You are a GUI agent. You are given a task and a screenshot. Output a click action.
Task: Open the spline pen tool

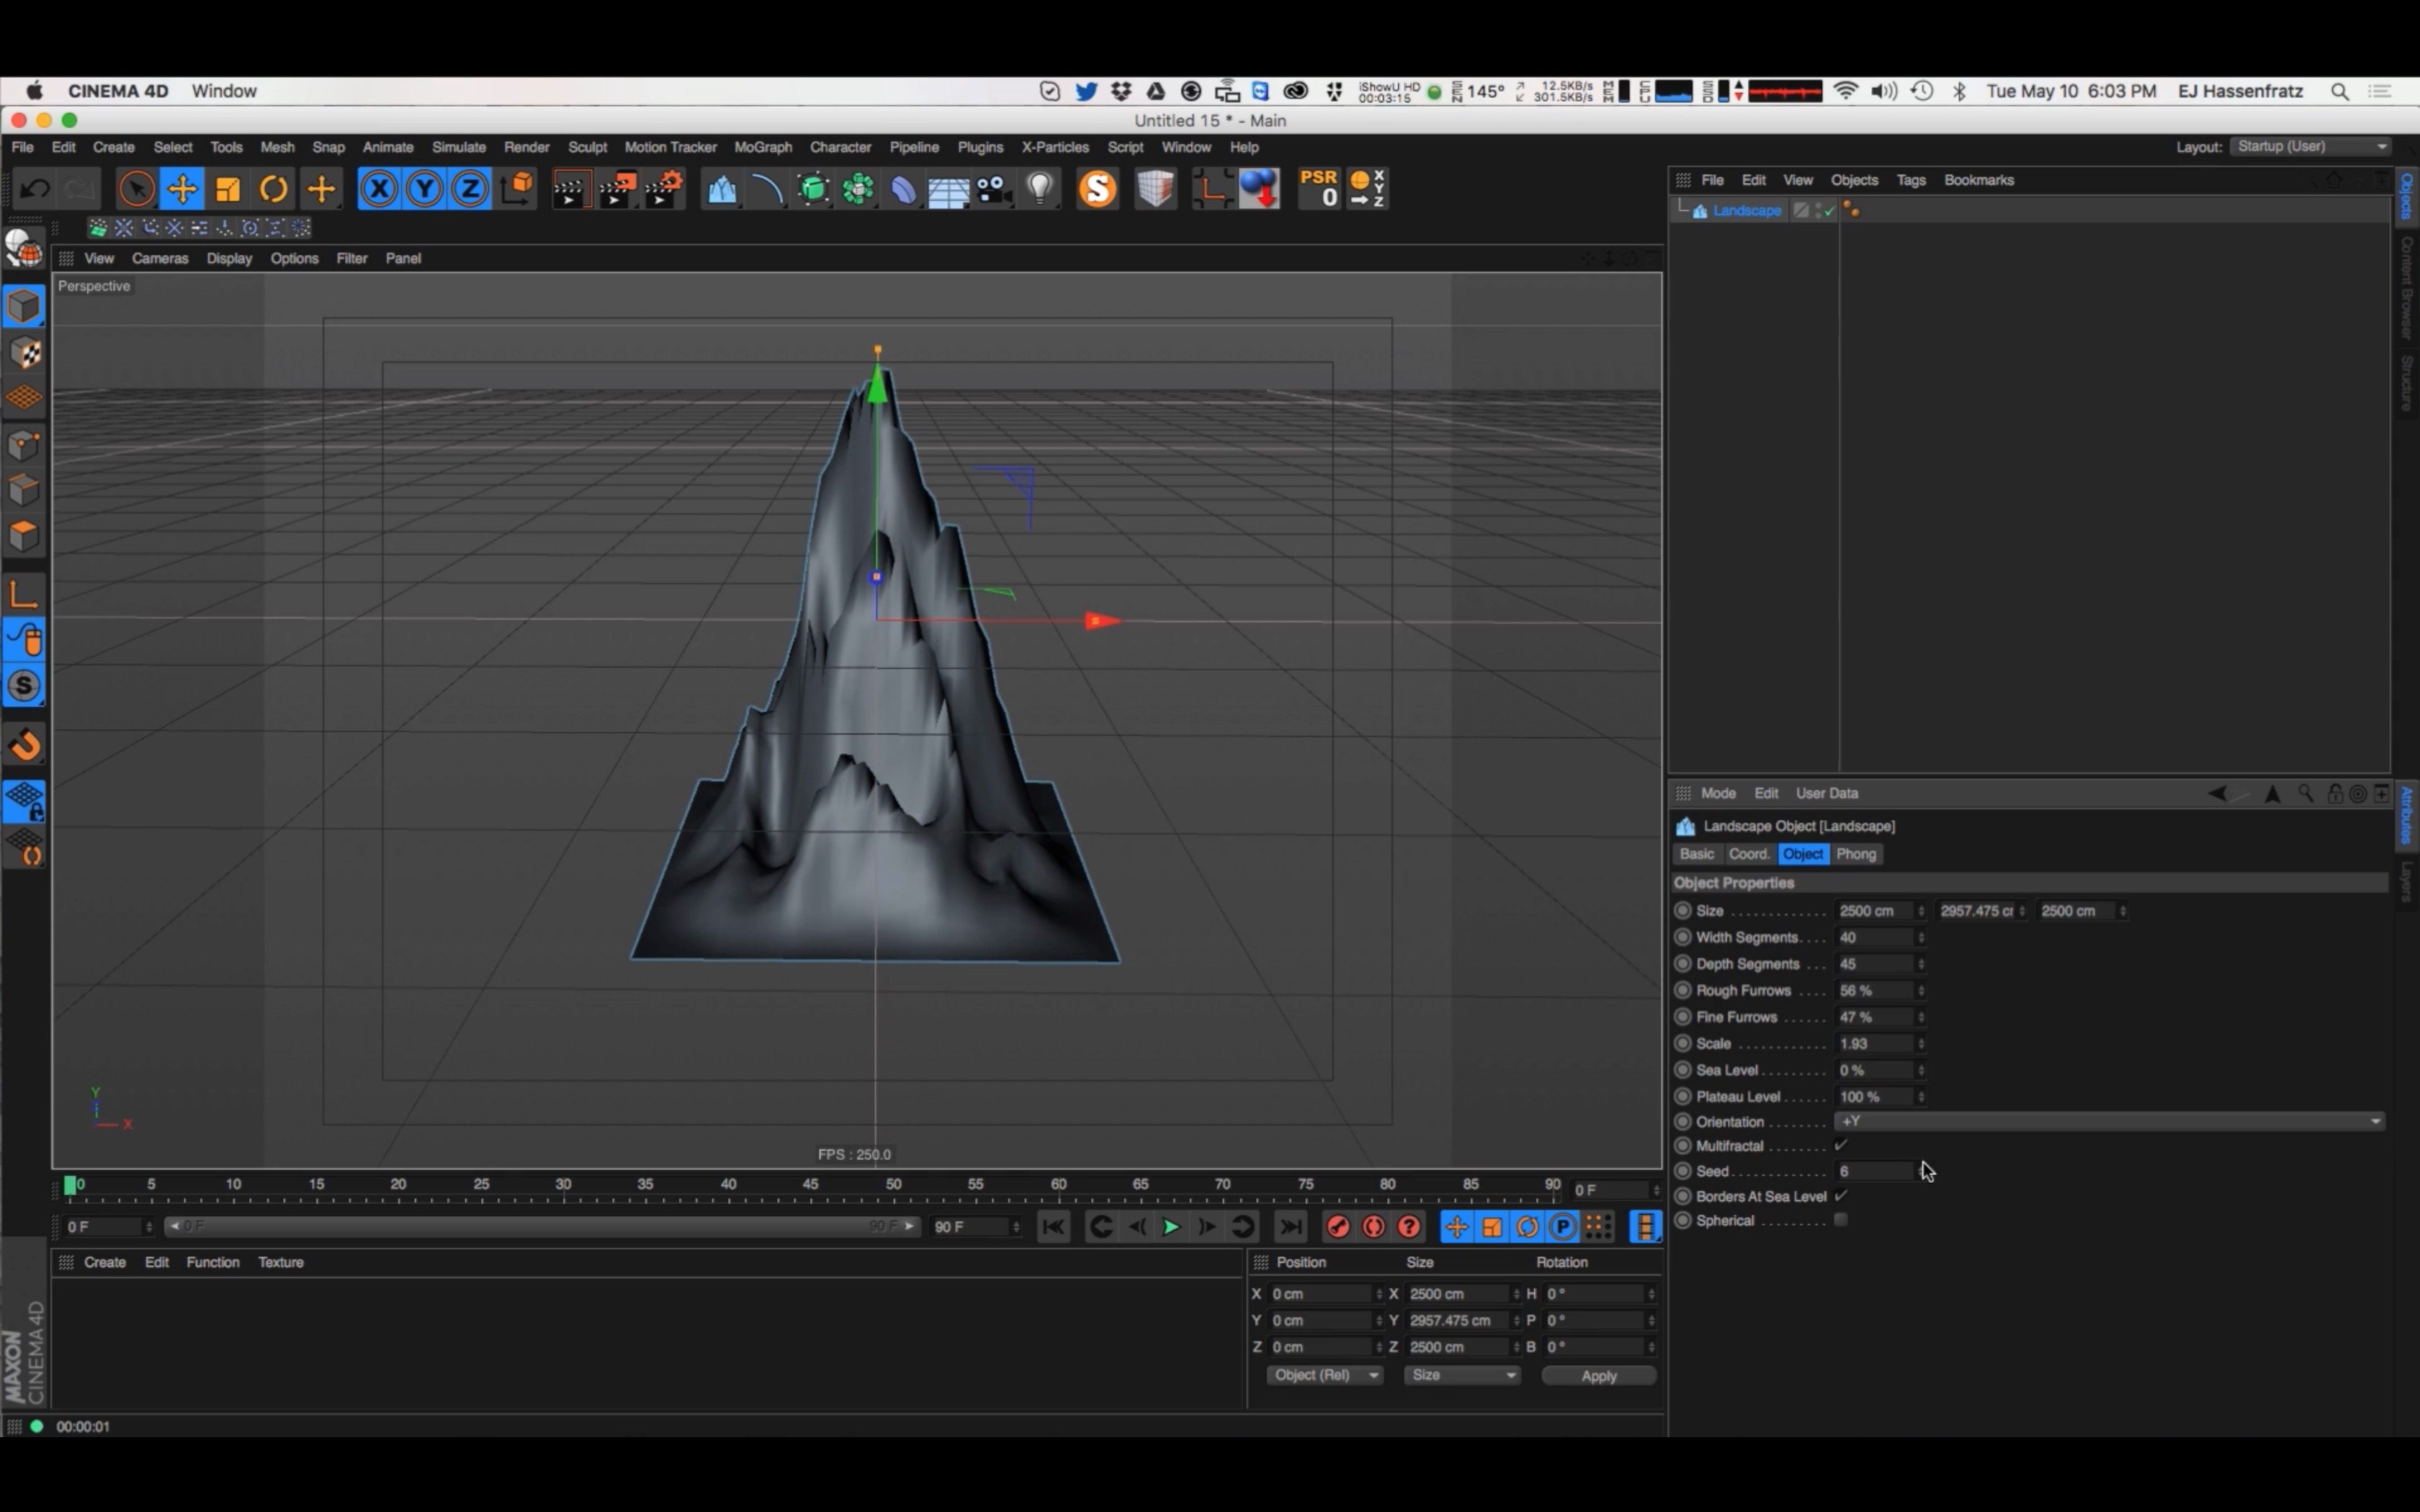click(x=768, y=189)
